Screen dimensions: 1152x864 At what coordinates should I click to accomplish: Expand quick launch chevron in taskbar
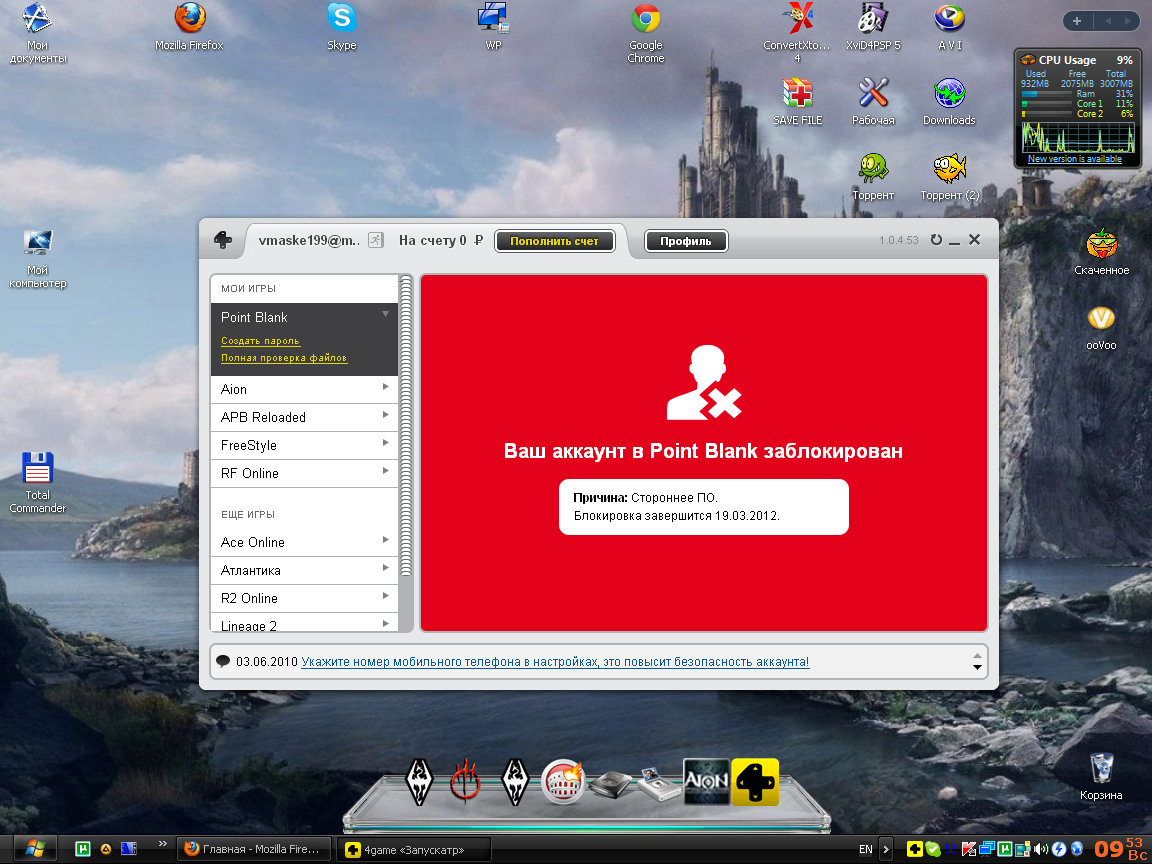pyautogui.click(x=163, y=843)
